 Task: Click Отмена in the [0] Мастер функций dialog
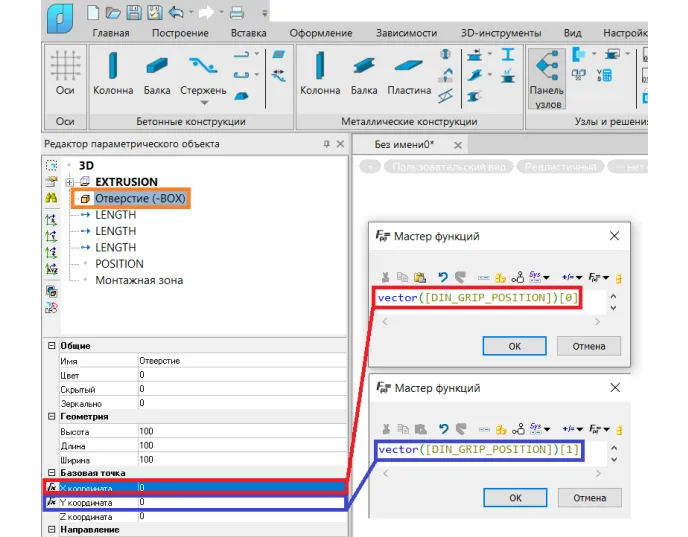(589, 346)
